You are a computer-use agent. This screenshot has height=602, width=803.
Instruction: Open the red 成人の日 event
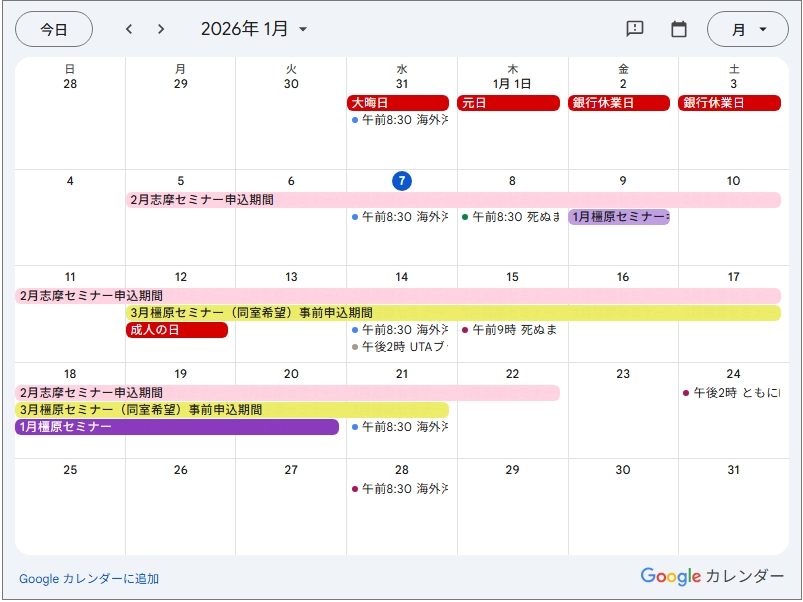coord(177,330)
